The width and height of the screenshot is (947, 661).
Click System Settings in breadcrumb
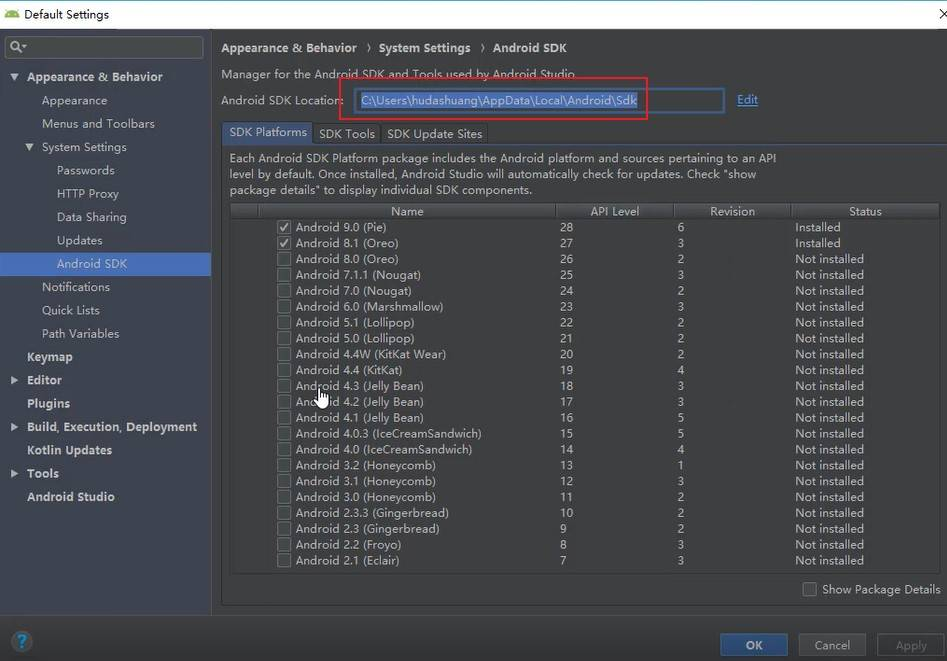tap(424, 48)
